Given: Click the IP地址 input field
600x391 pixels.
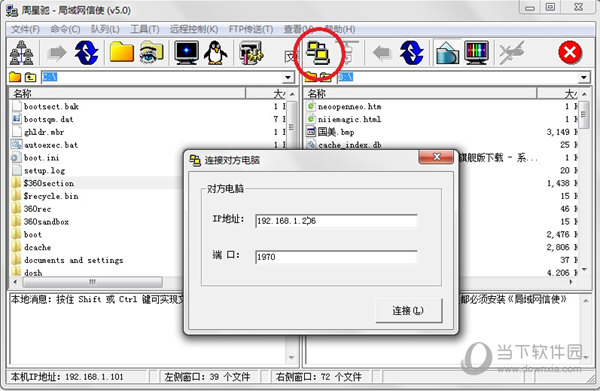Looking at the screenshot, I should tap(336, 221).
